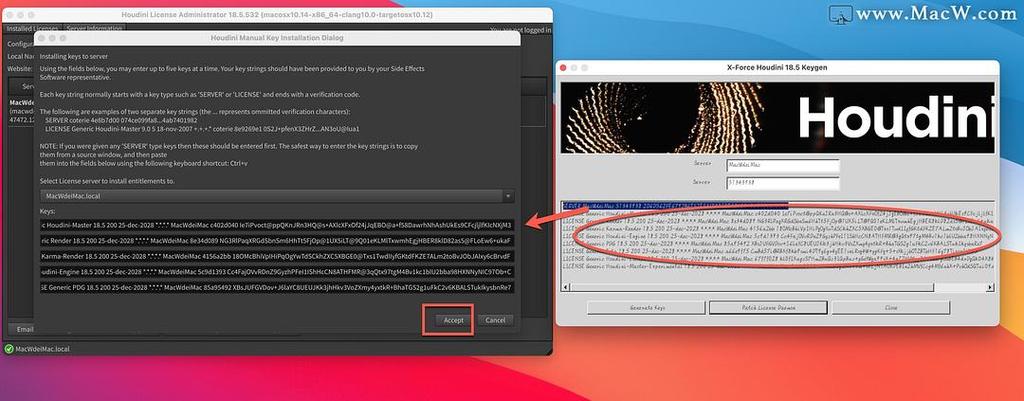Switch to the Server Information tab
This screenshot has height=401, width=1024.
pos(95,29)
